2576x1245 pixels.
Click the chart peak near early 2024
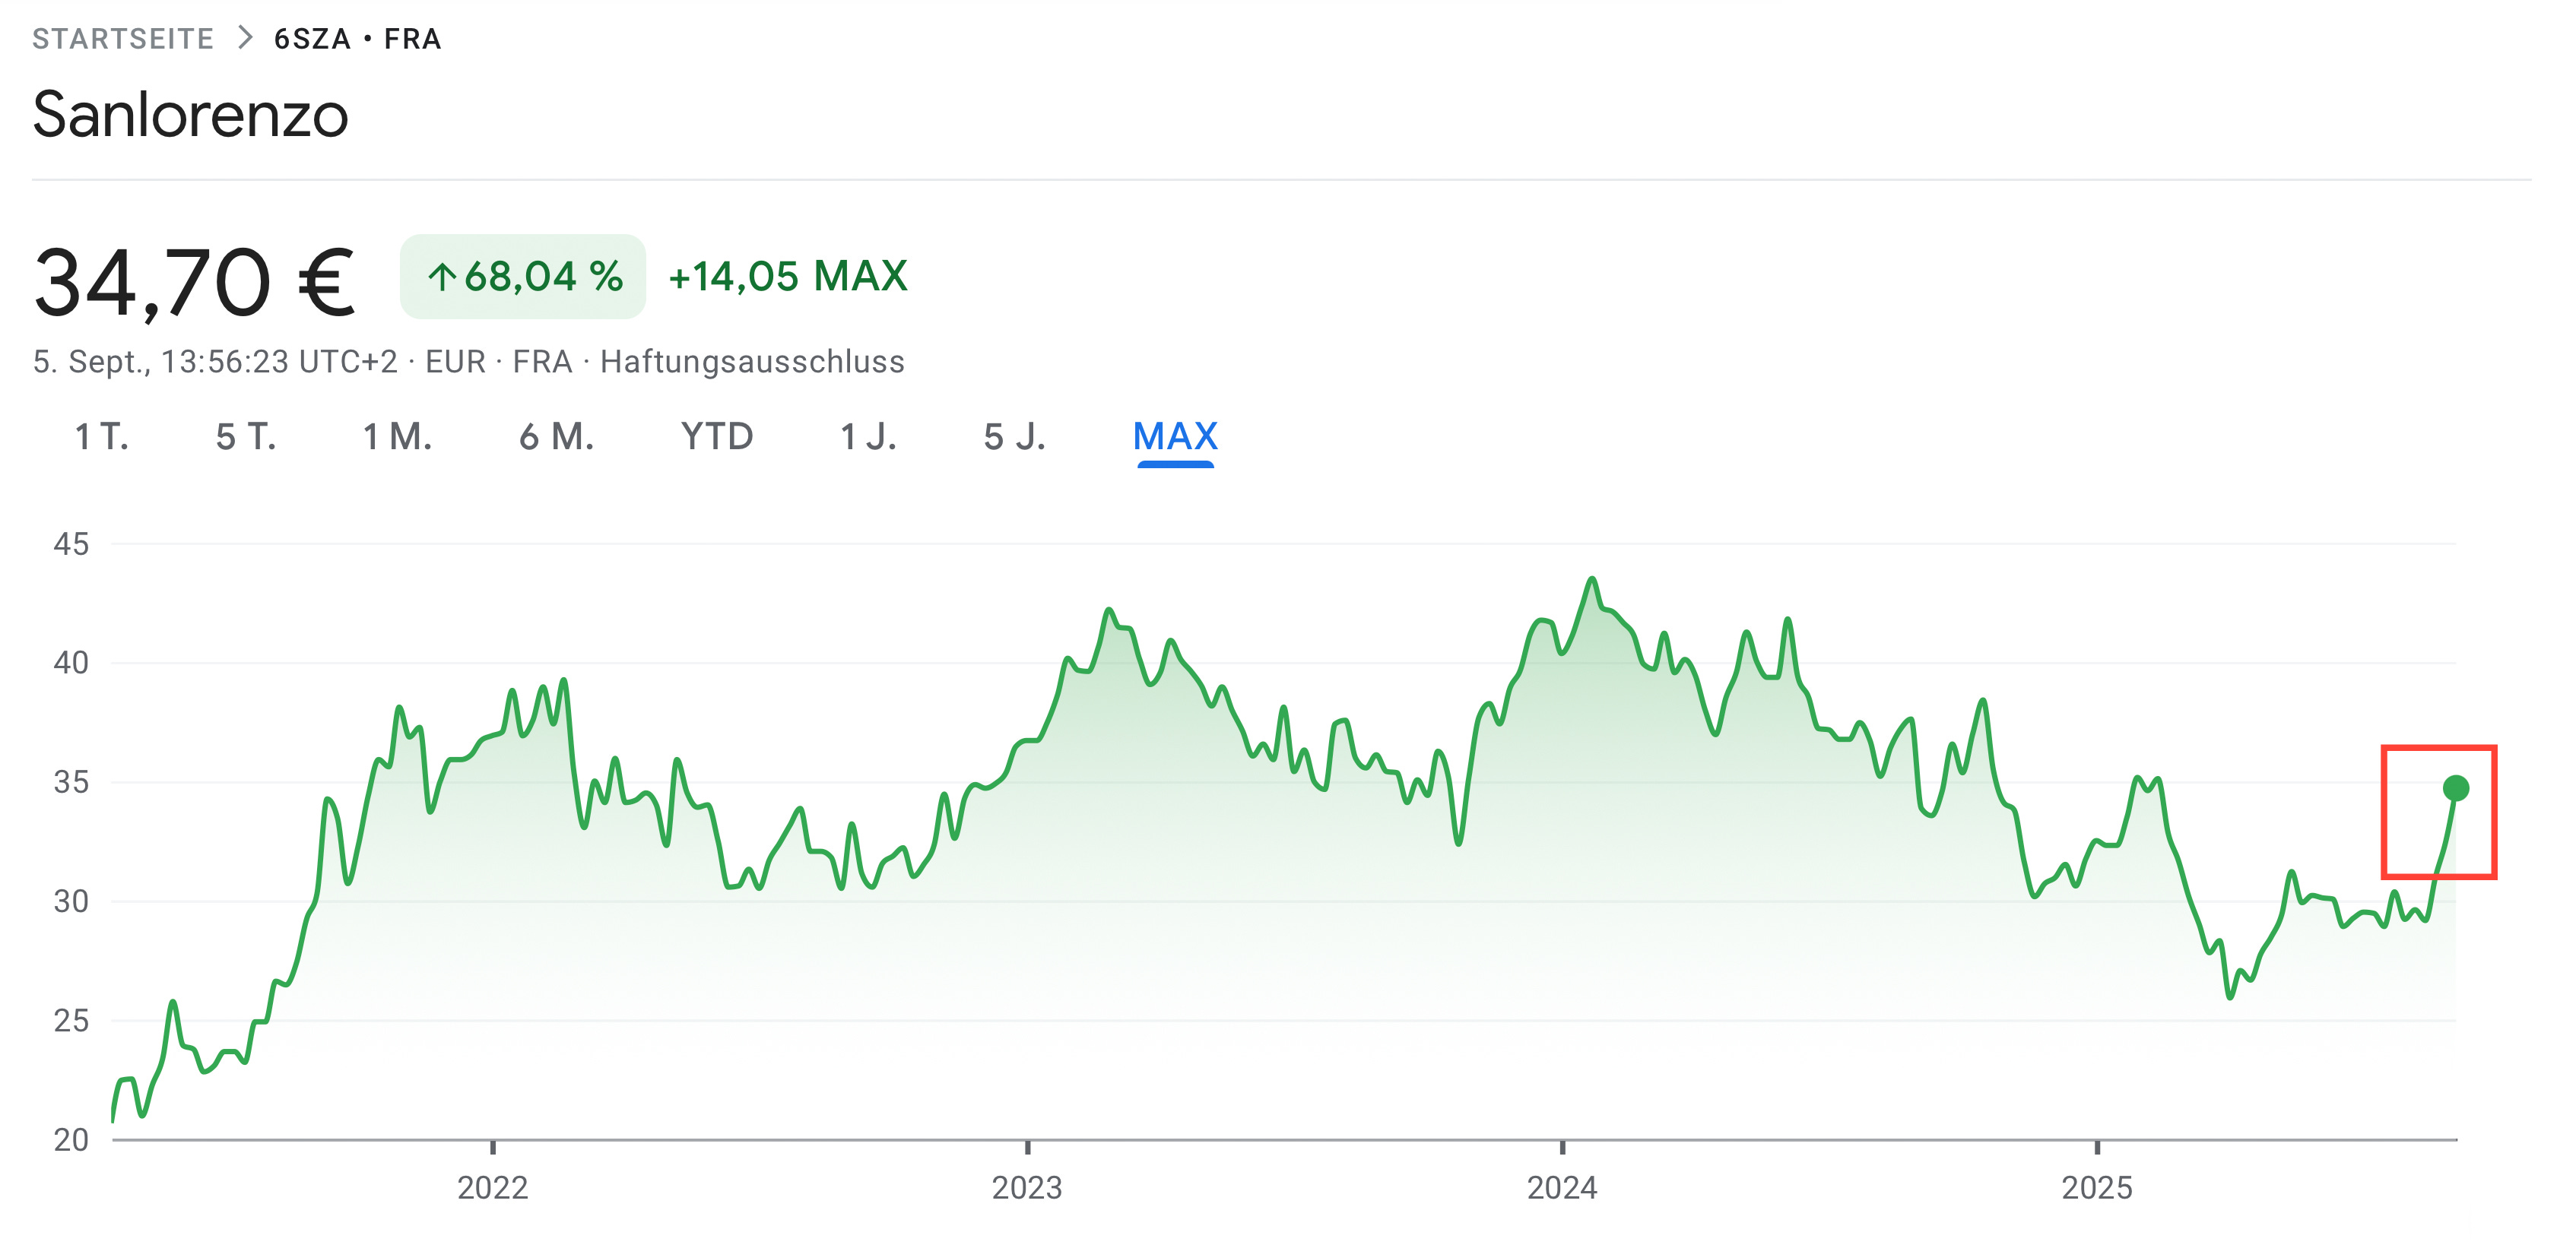(1591, 579)
